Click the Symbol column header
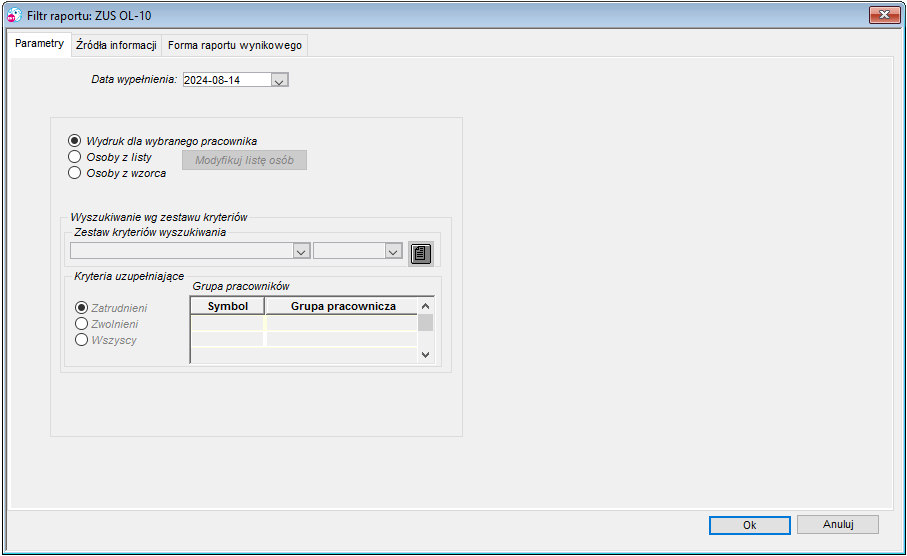Viewport: 907px width, 556px height. click(227, 306)
